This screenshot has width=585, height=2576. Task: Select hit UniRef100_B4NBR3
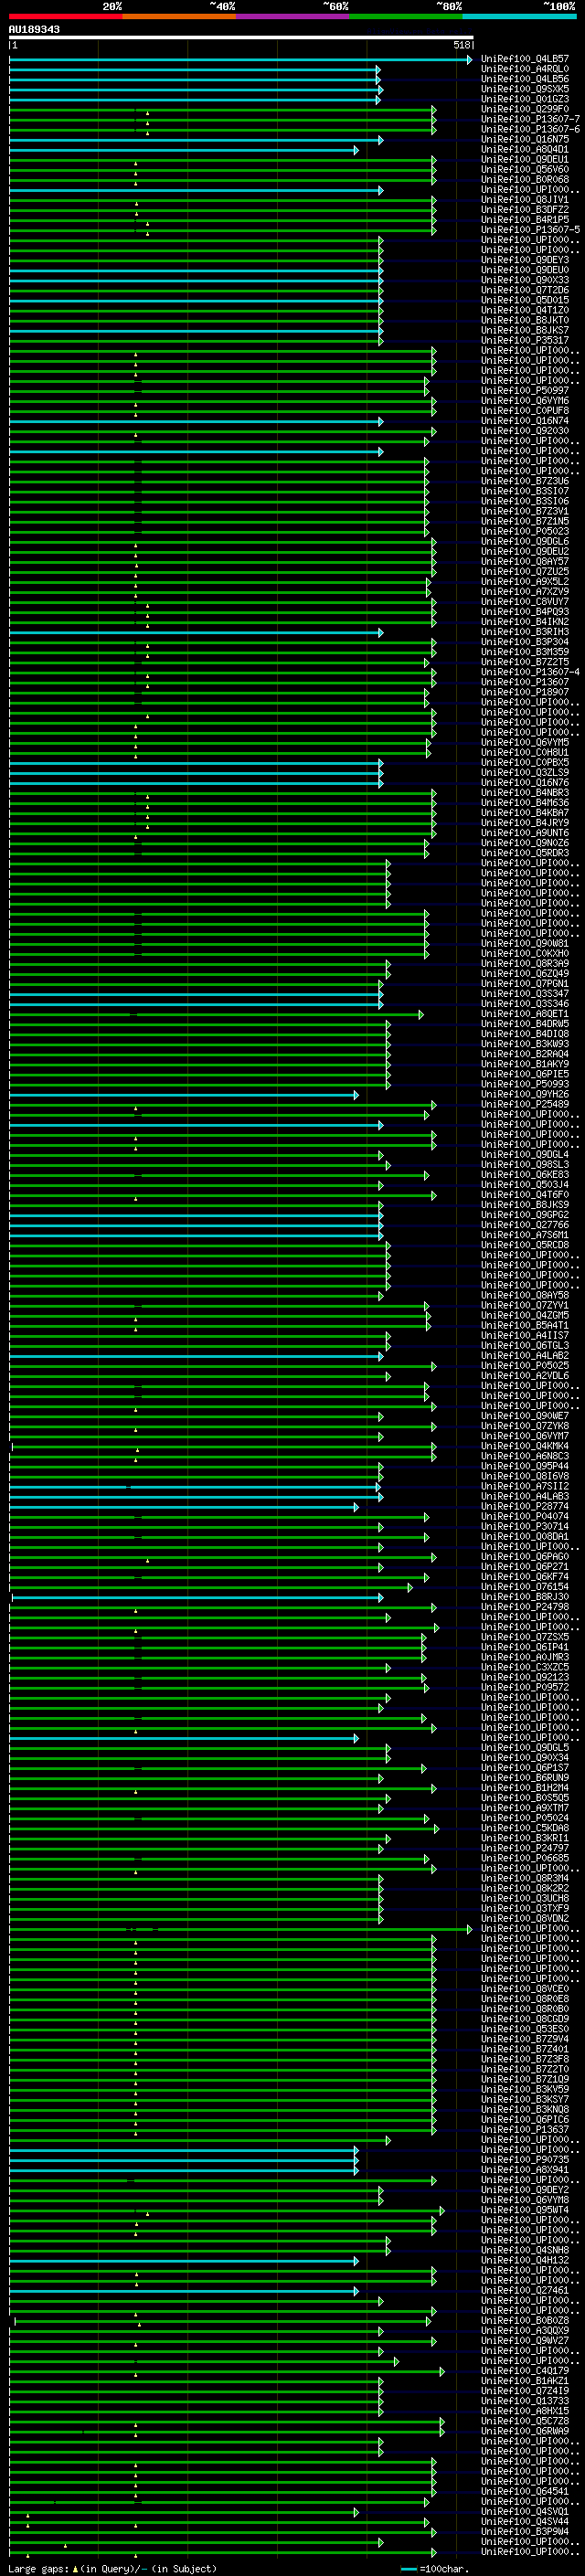click(525, 793)
